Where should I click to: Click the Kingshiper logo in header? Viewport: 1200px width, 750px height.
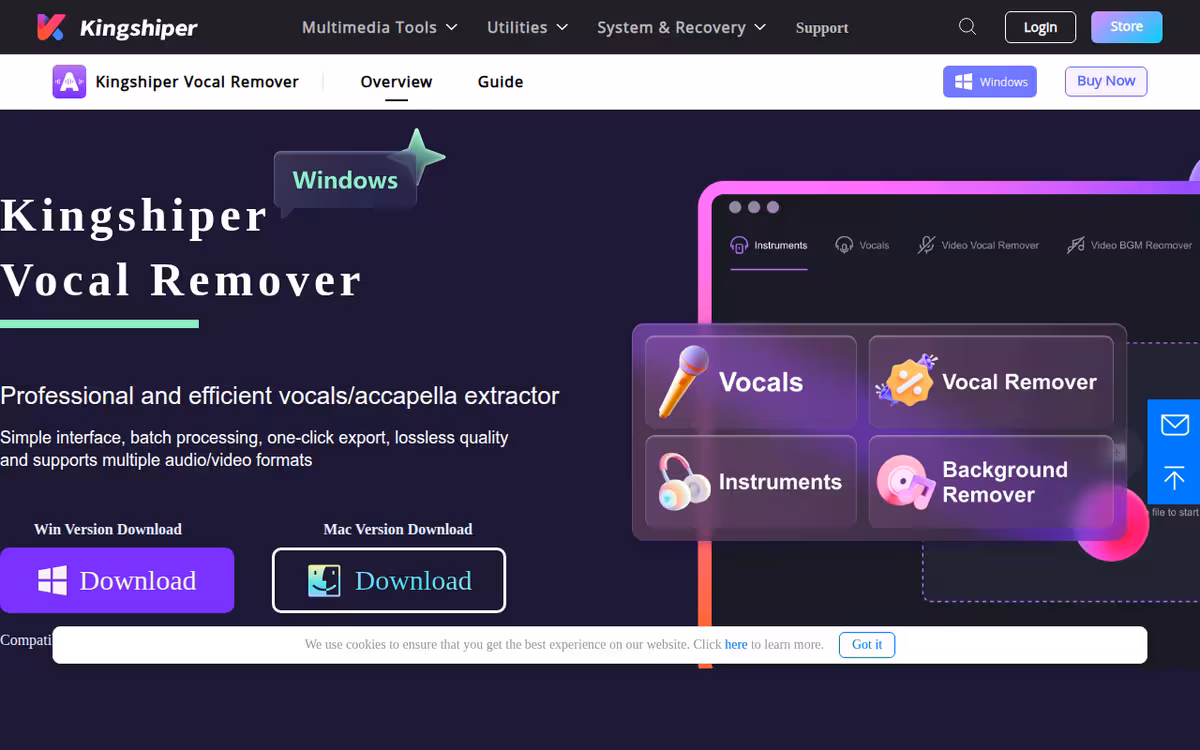pos(116,27)
